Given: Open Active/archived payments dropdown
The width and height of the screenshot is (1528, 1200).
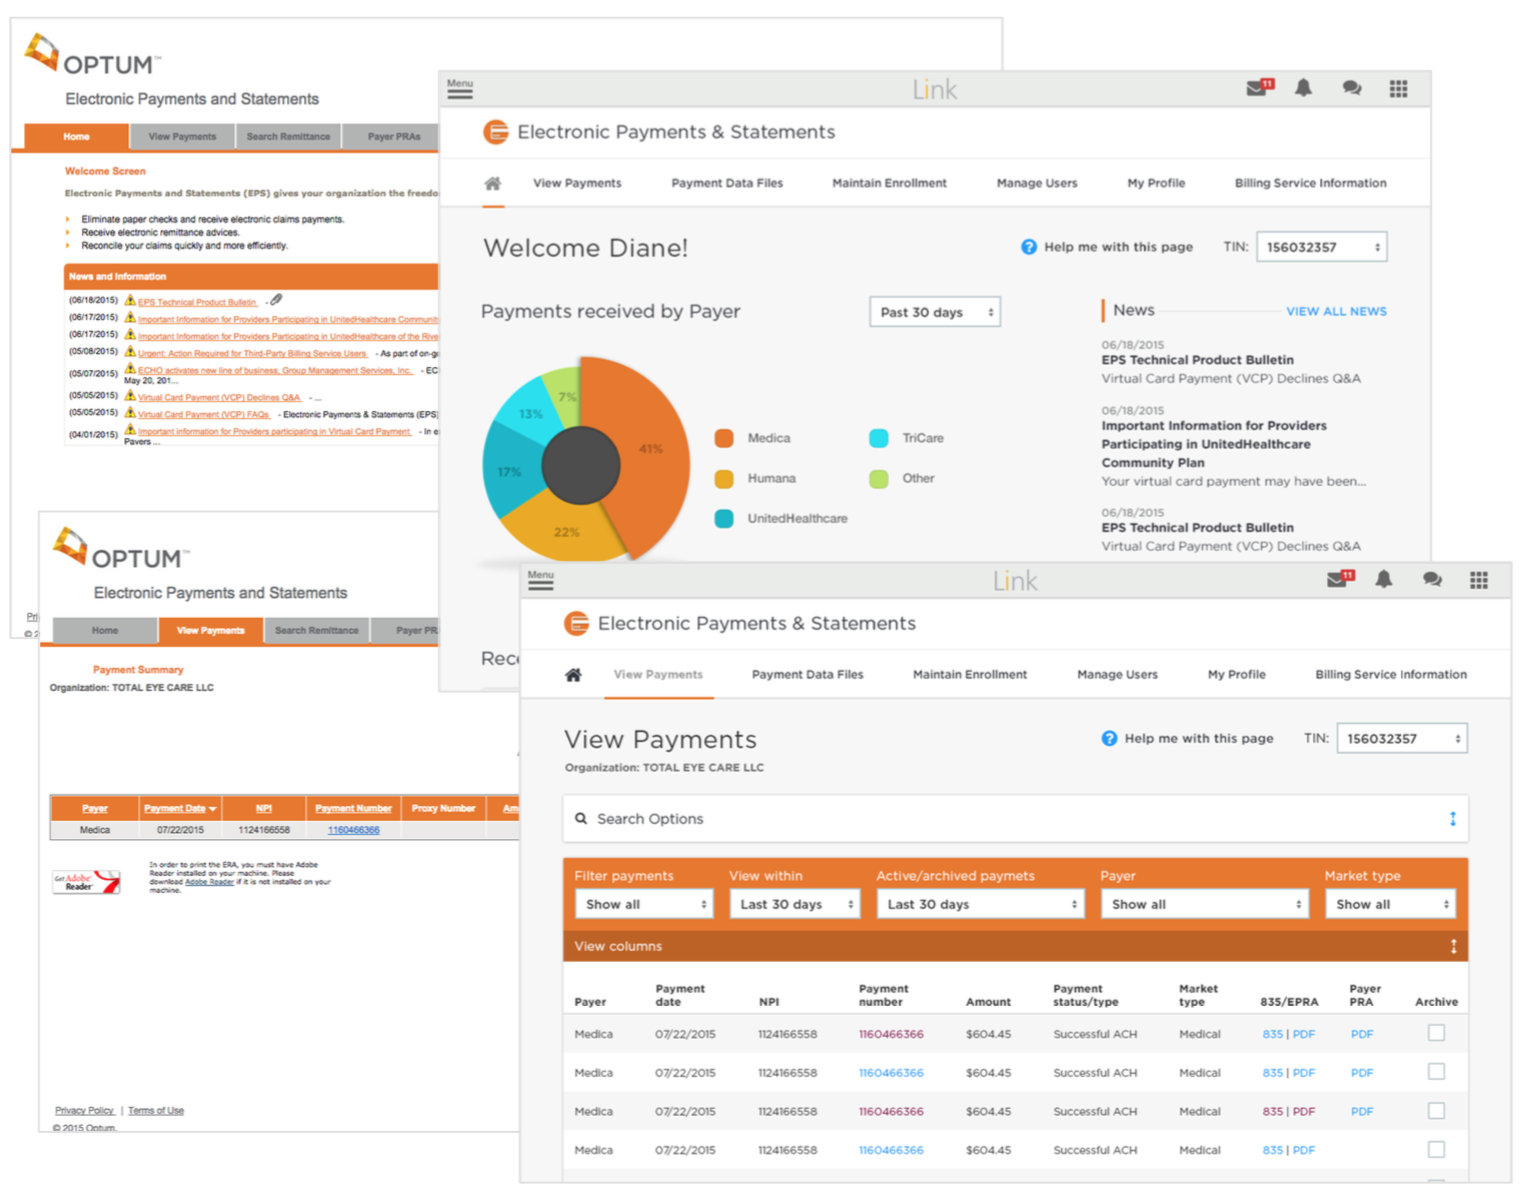Looking at the screenshot, I should point(980,904).
